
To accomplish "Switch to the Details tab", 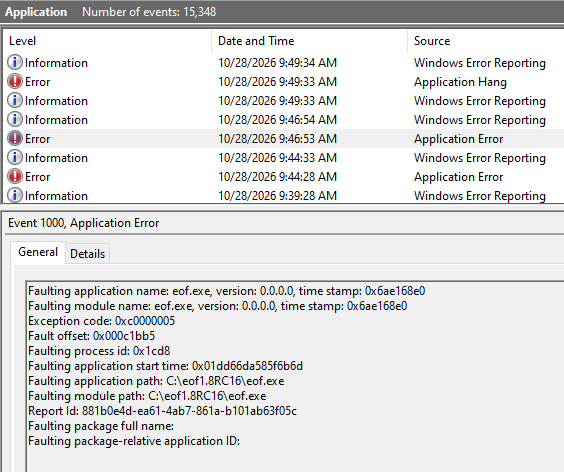I will (87, 254).
